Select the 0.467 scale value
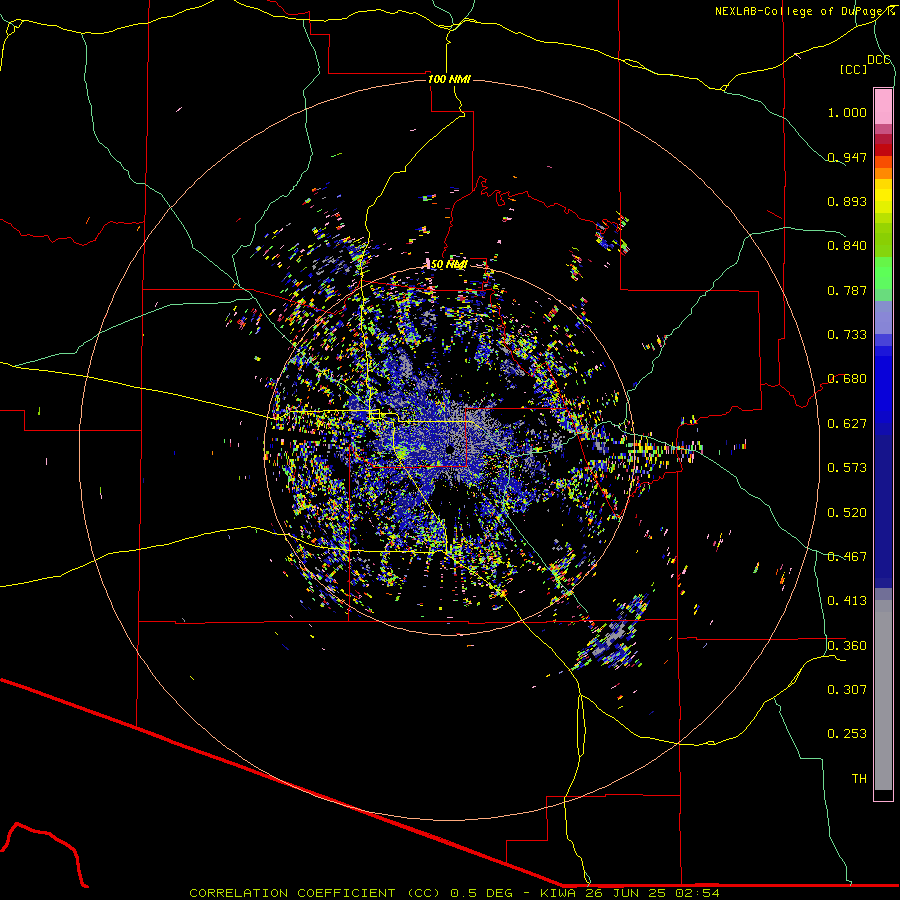 coord(847,557)
